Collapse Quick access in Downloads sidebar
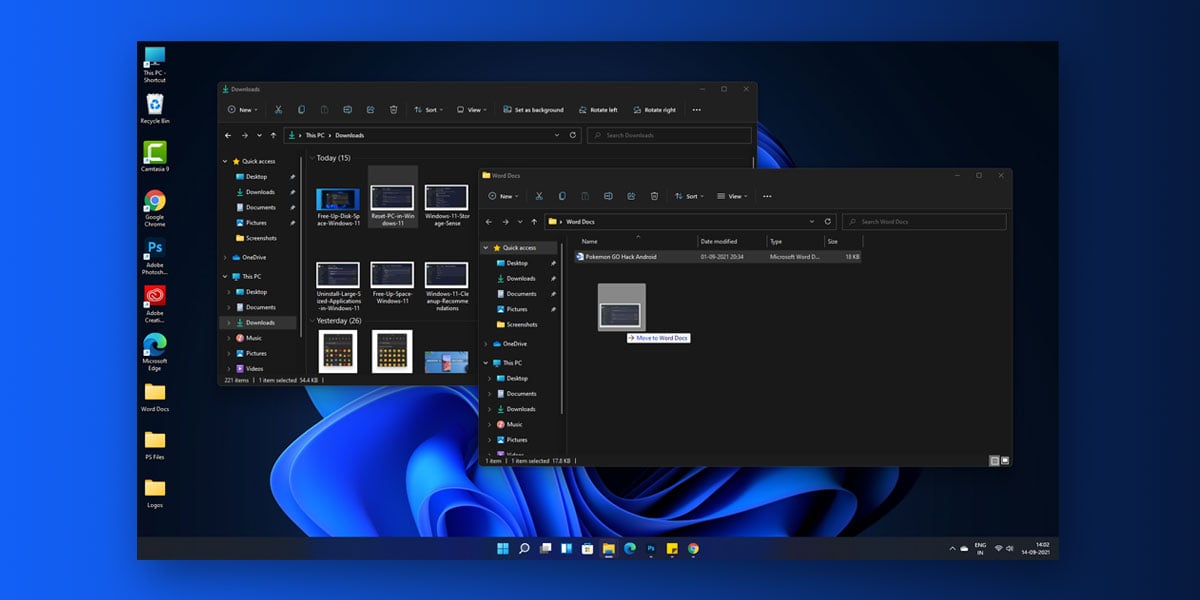 [x=225, y=161]
